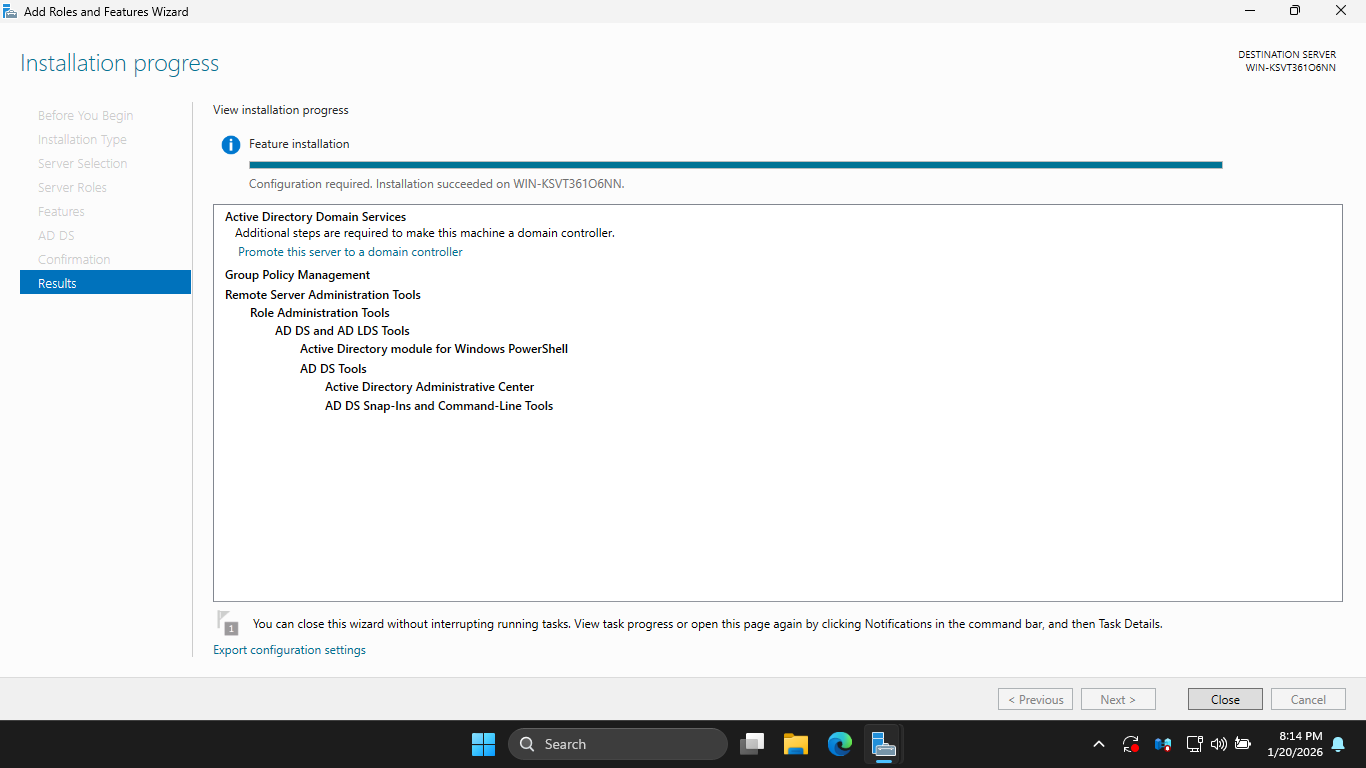
Task: Show hidden system tray icons
Action: 1099,744
